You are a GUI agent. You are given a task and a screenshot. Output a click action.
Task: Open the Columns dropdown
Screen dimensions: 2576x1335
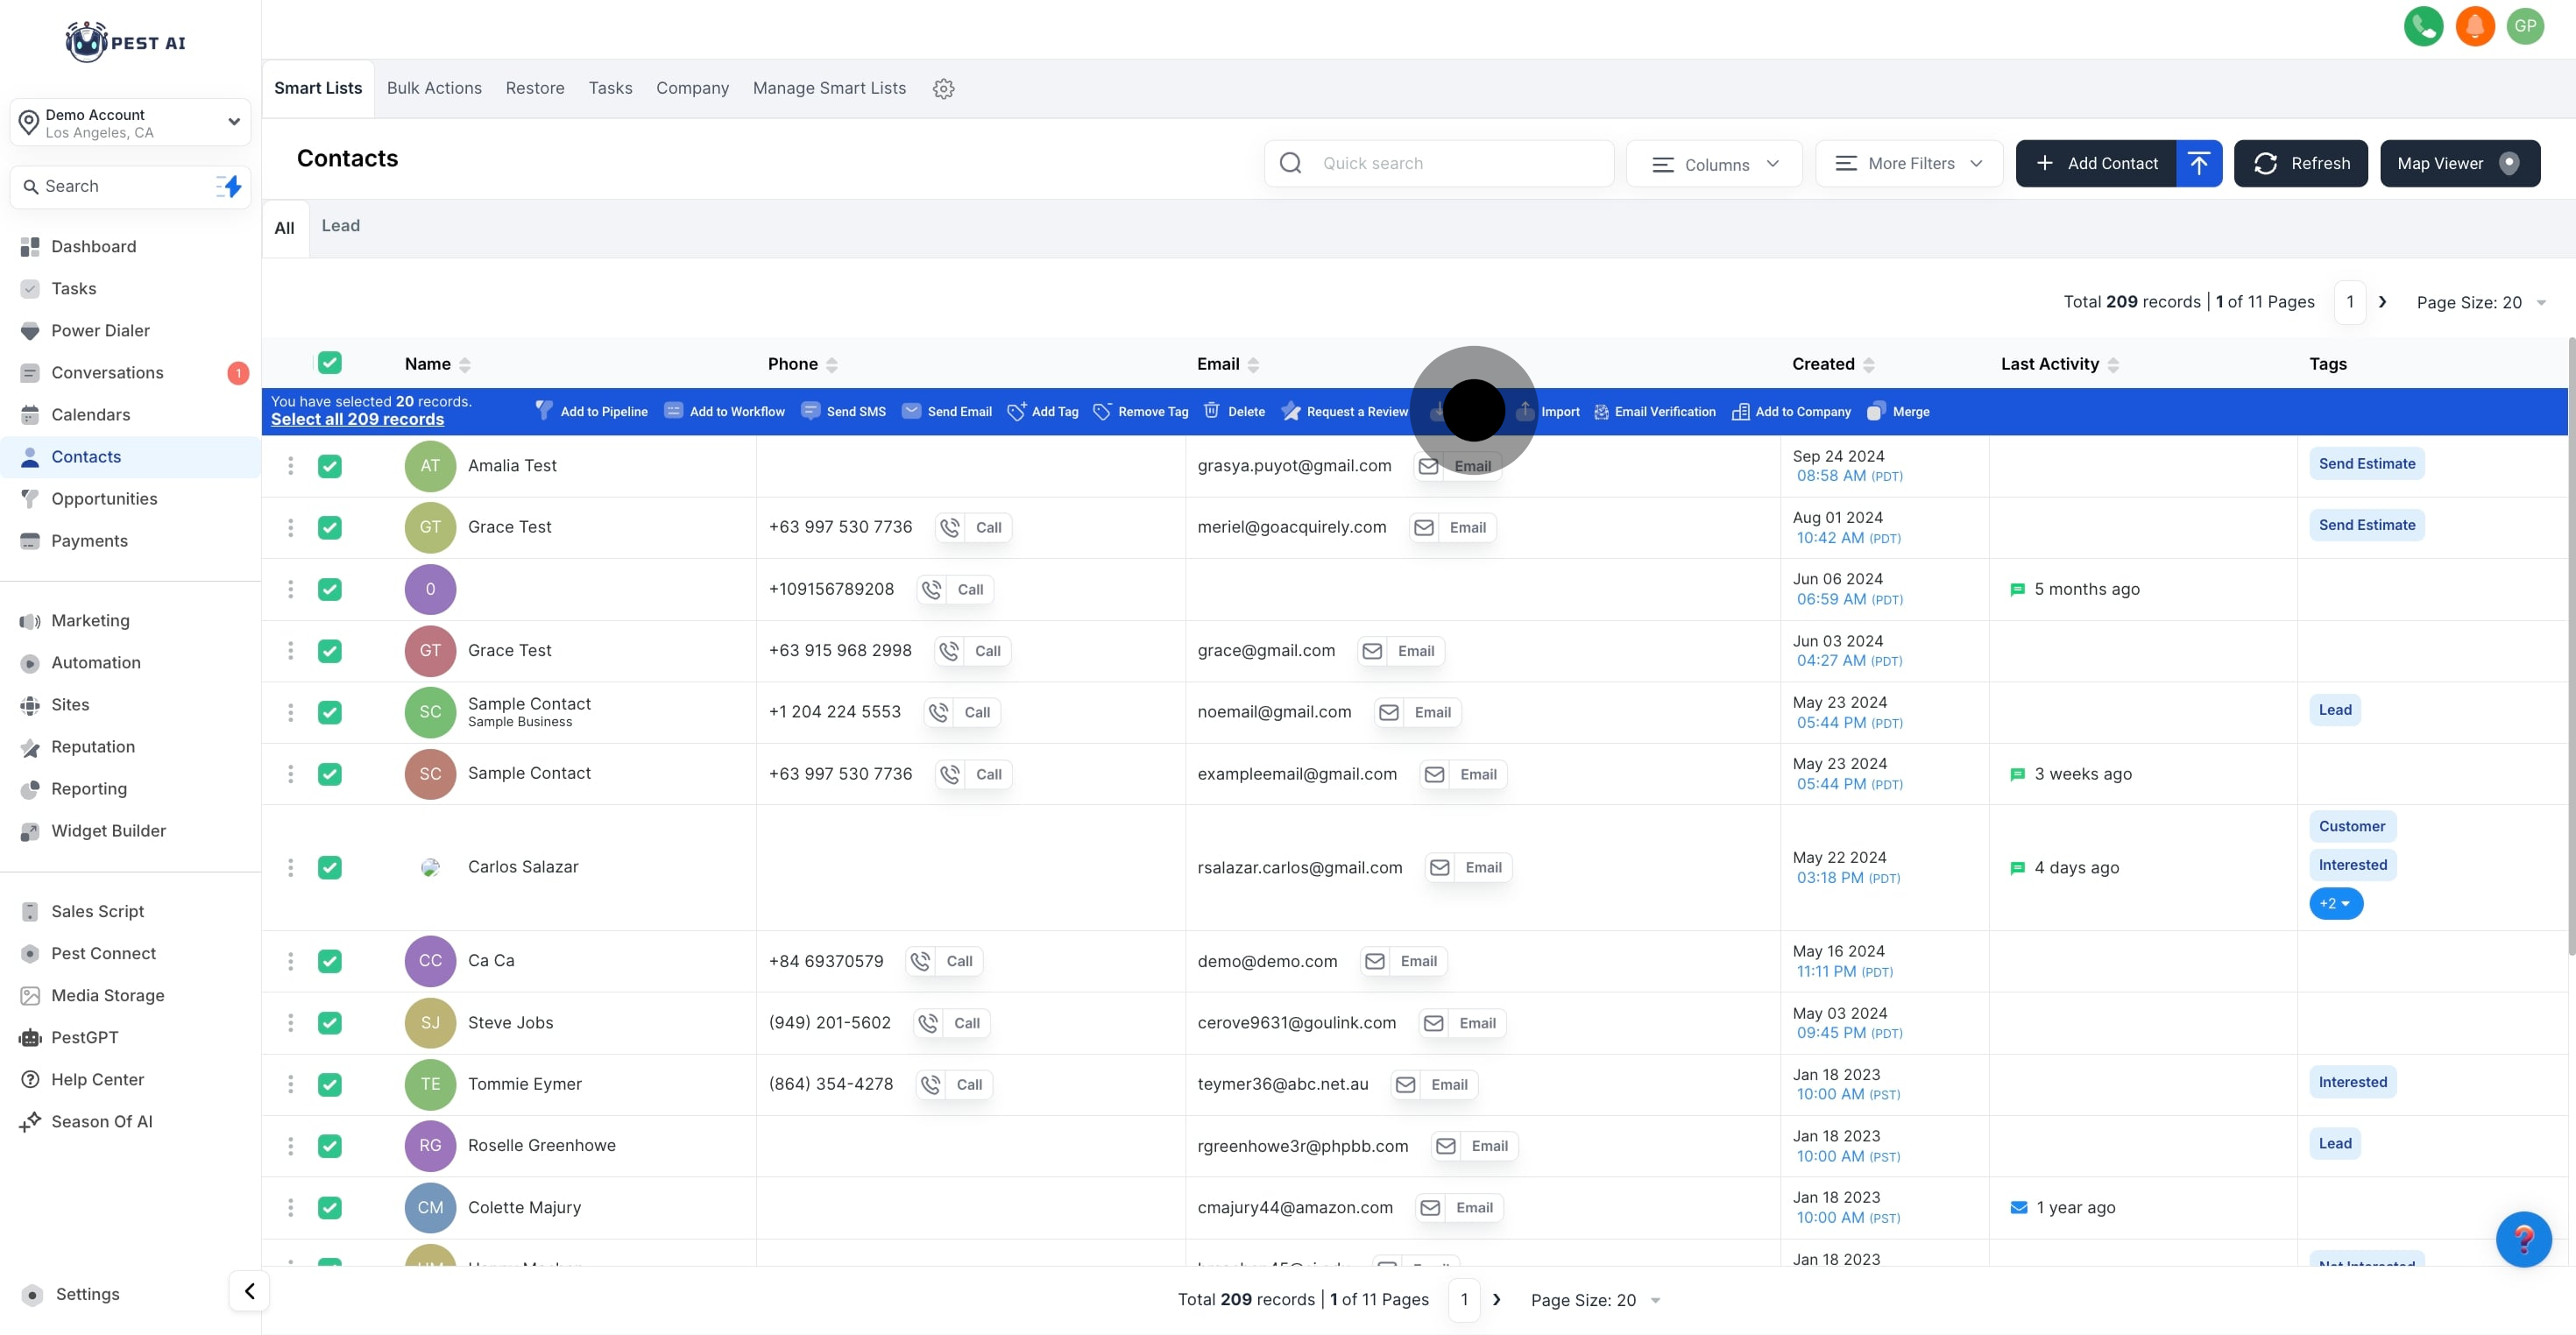click(x=1714, y=164)
